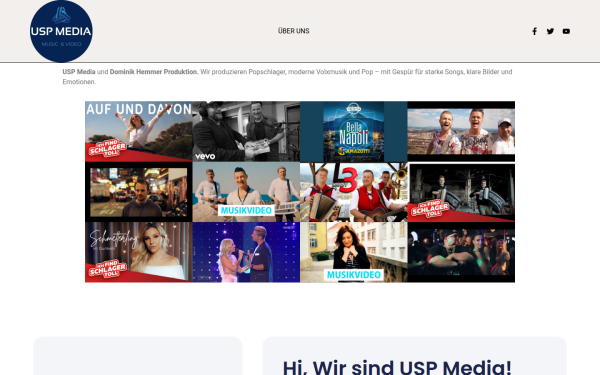The height and width of the screenshot is (375, 600).
Task: Open the Schmetterling video thumbnail
Action: click(x=139, y=252)
